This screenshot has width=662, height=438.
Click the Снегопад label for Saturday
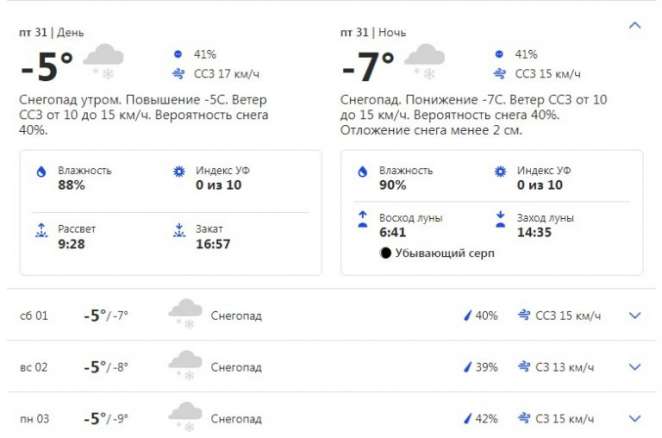[x=236, y=316]
